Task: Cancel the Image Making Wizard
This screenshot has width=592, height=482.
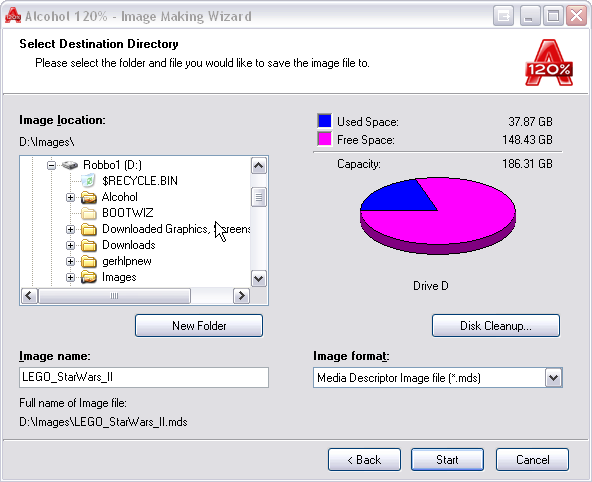Action: (532, 460)
